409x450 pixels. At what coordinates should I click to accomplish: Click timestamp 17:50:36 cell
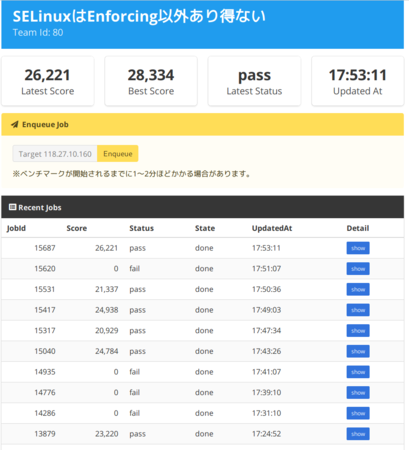tap(266, 289)
